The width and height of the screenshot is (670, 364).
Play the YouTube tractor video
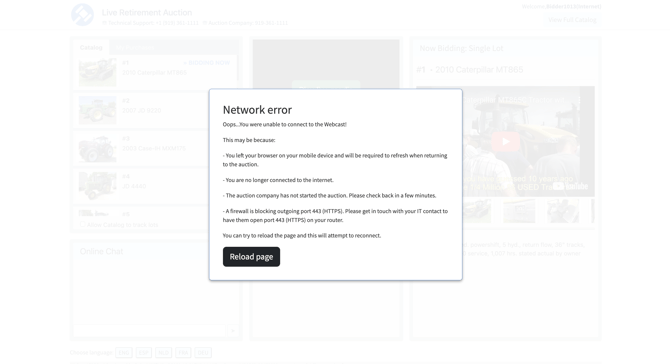pyautogui.click(x=505, y=141)
